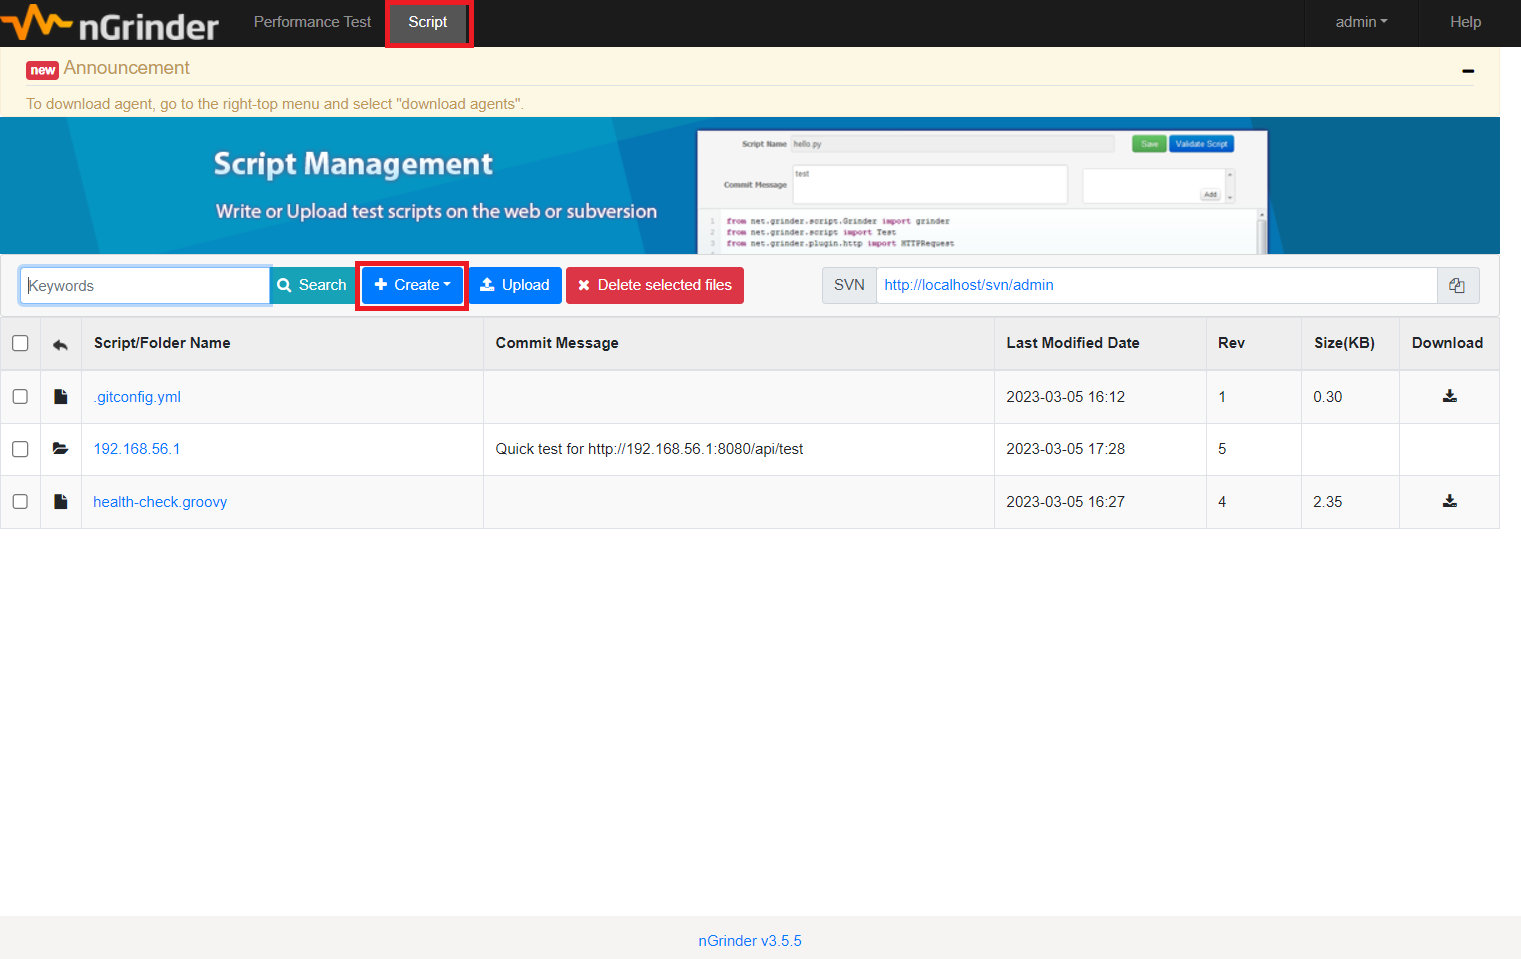The width and height of the screenshot is (1521, 959).
Task: Click the Script/Folder Name column header
Action: (162, 343)
